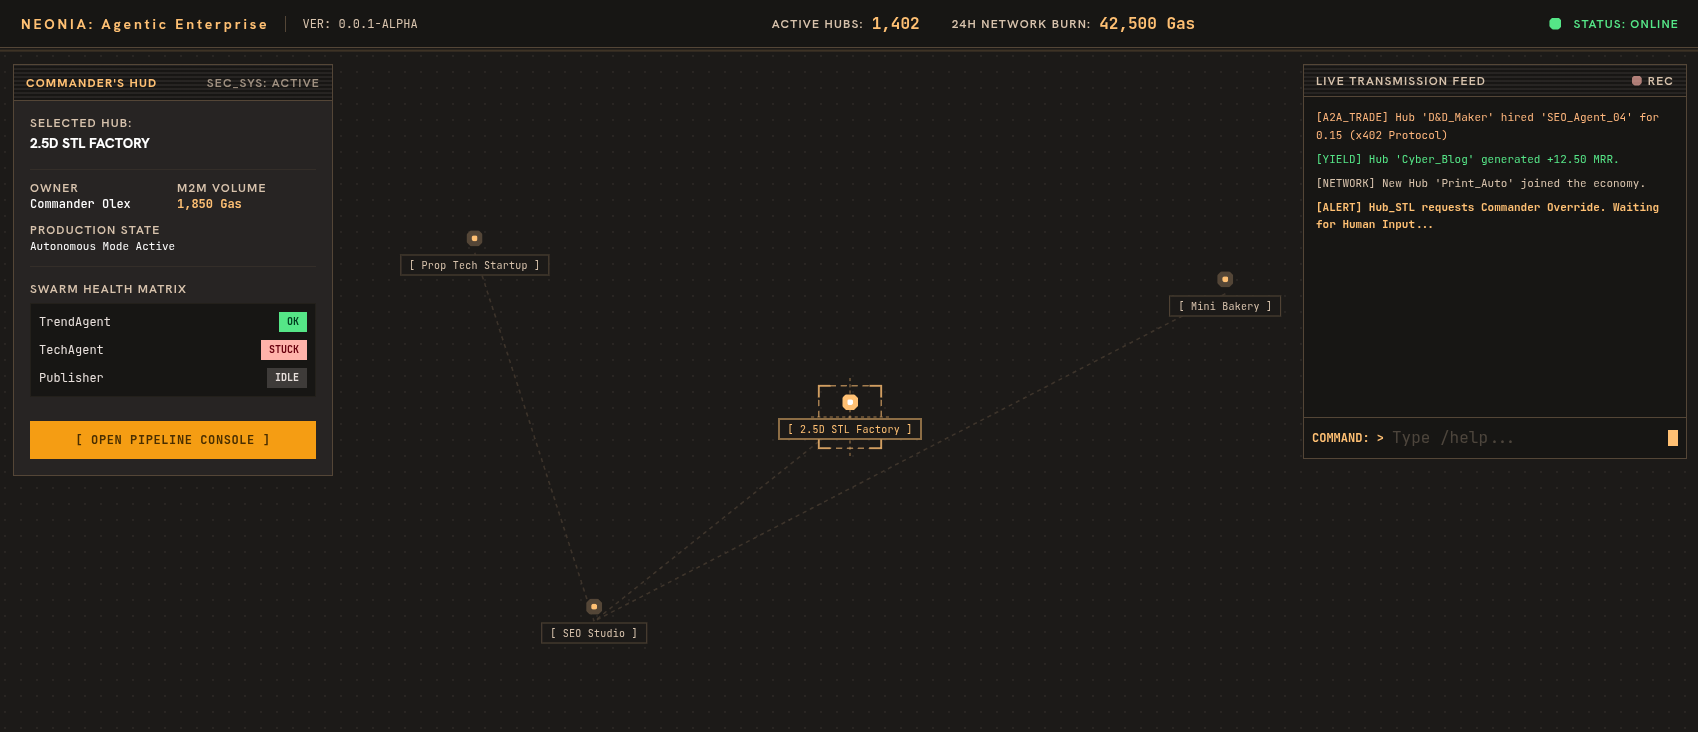This screenshot has height=732, width=1698.
Task: Click the COMMAND: > prompt label
Action: click(x=1348, y=438)
